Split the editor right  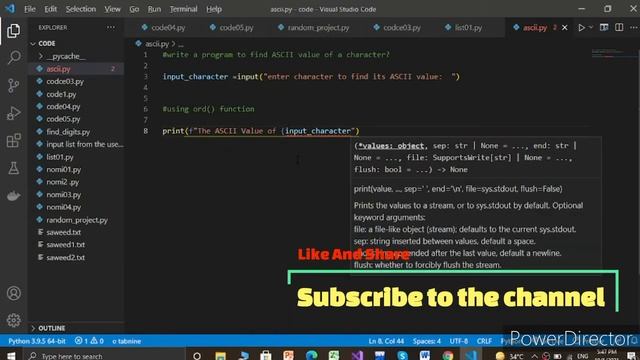619,27
